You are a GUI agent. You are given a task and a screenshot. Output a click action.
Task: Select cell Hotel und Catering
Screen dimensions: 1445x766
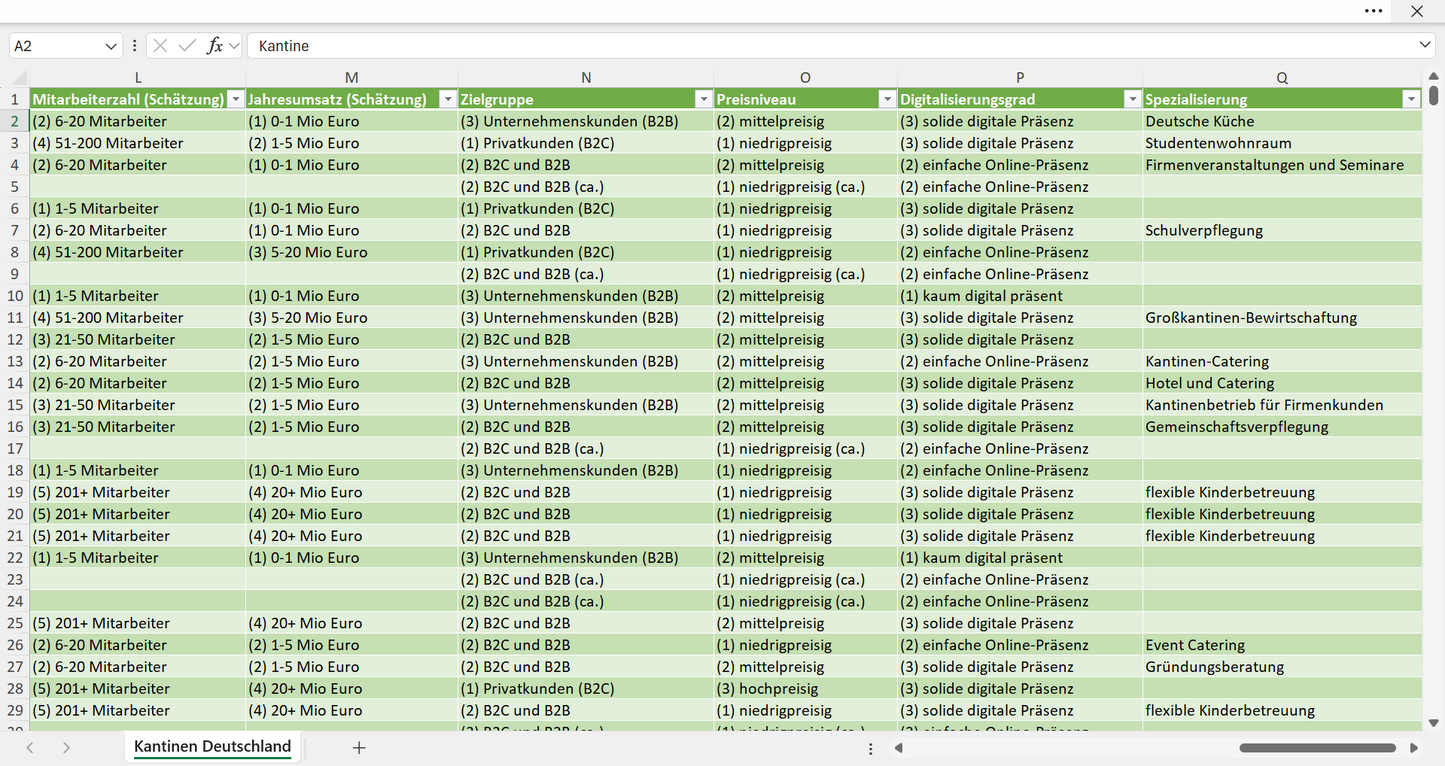coord(1282,383)
